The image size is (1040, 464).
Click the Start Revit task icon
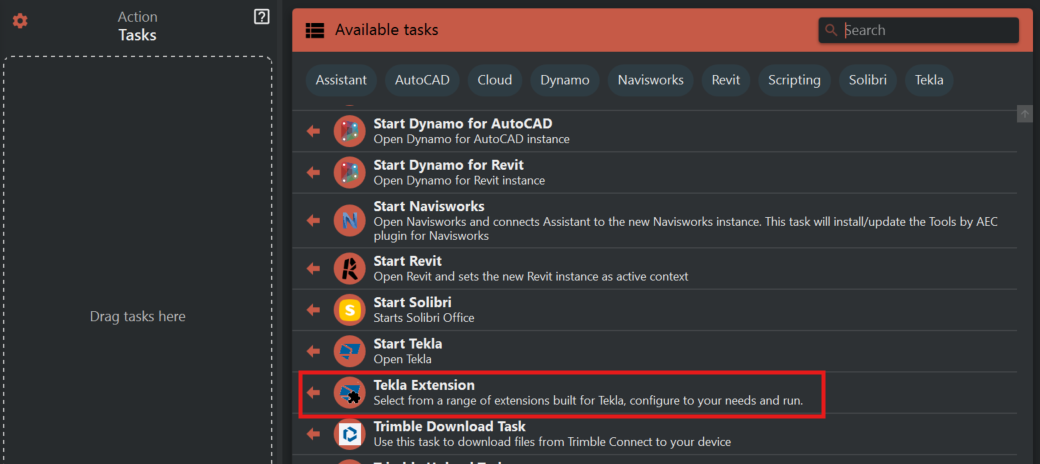point(350,268)
